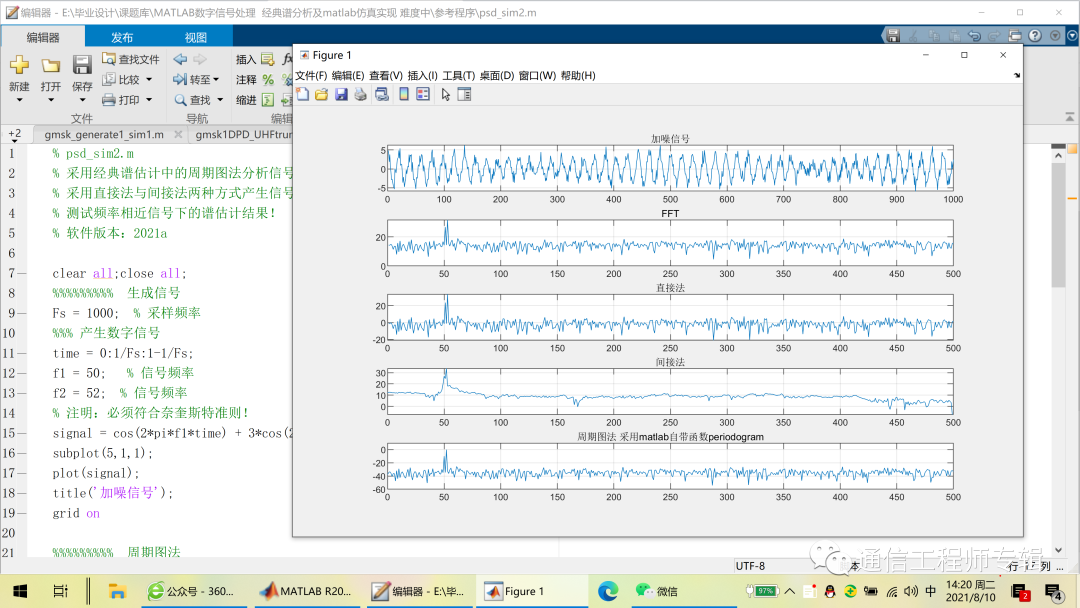This screenshot has width=1080, height=608.
Task: Click quick access Undo icon
Action: click(974, 36)
